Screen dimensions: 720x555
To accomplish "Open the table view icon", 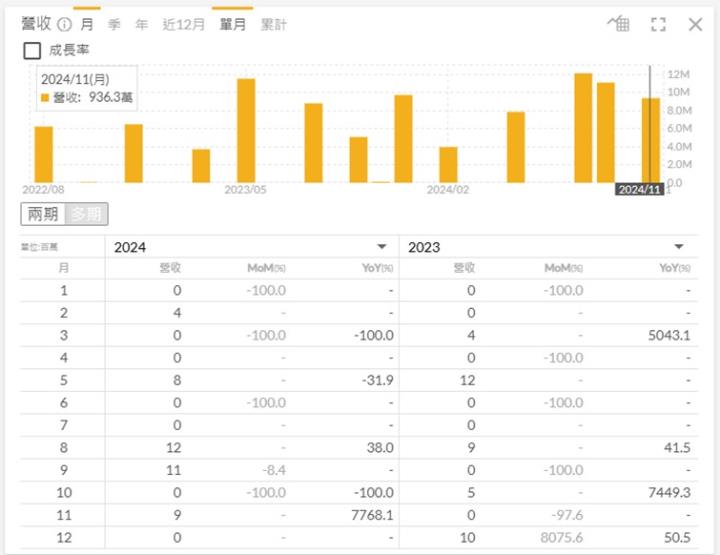I will point(619,25).
